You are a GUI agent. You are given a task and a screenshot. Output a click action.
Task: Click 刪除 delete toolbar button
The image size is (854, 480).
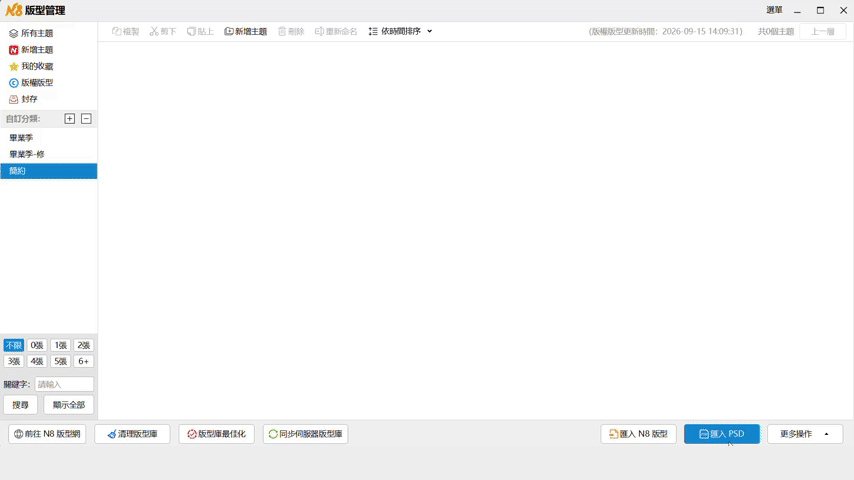291,32
